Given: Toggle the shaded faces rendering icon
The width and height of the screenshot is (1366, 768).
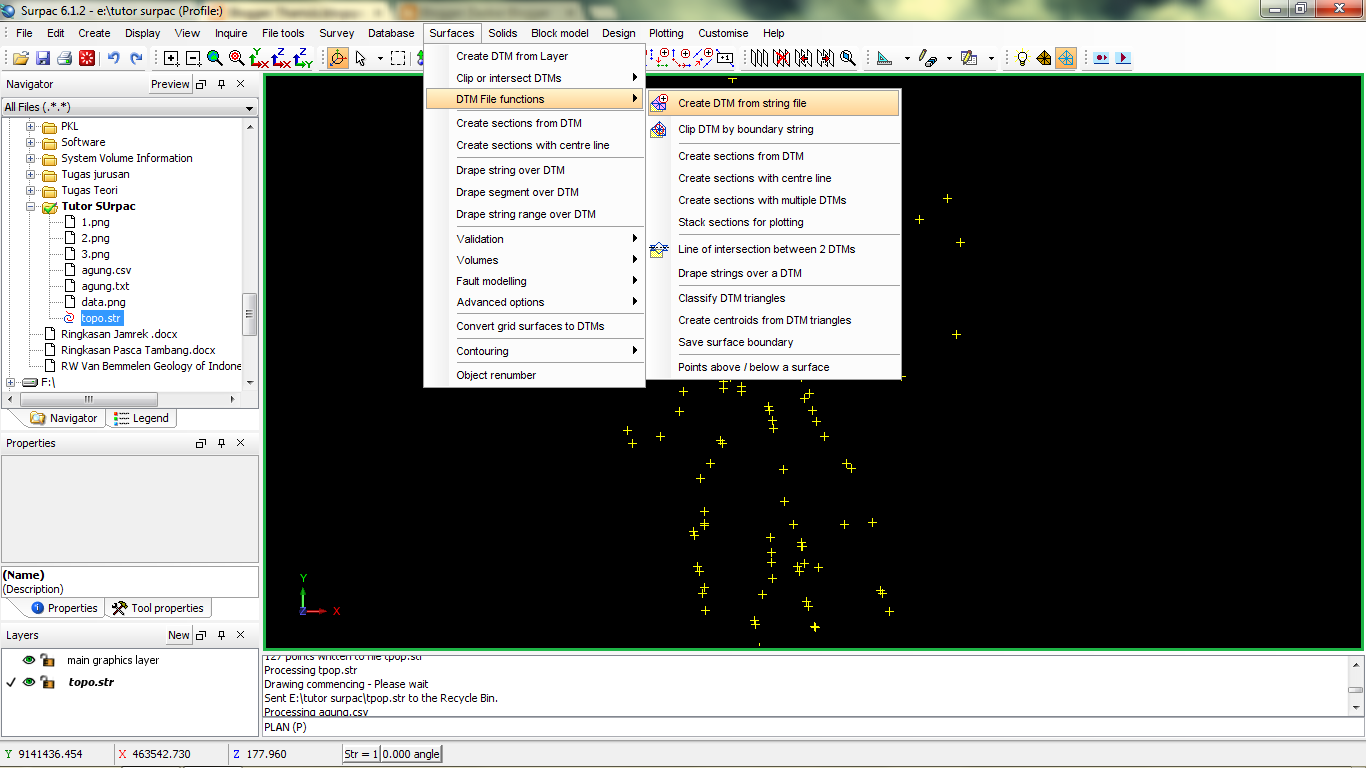Looking at the screenshot, I should (1044, 58).
